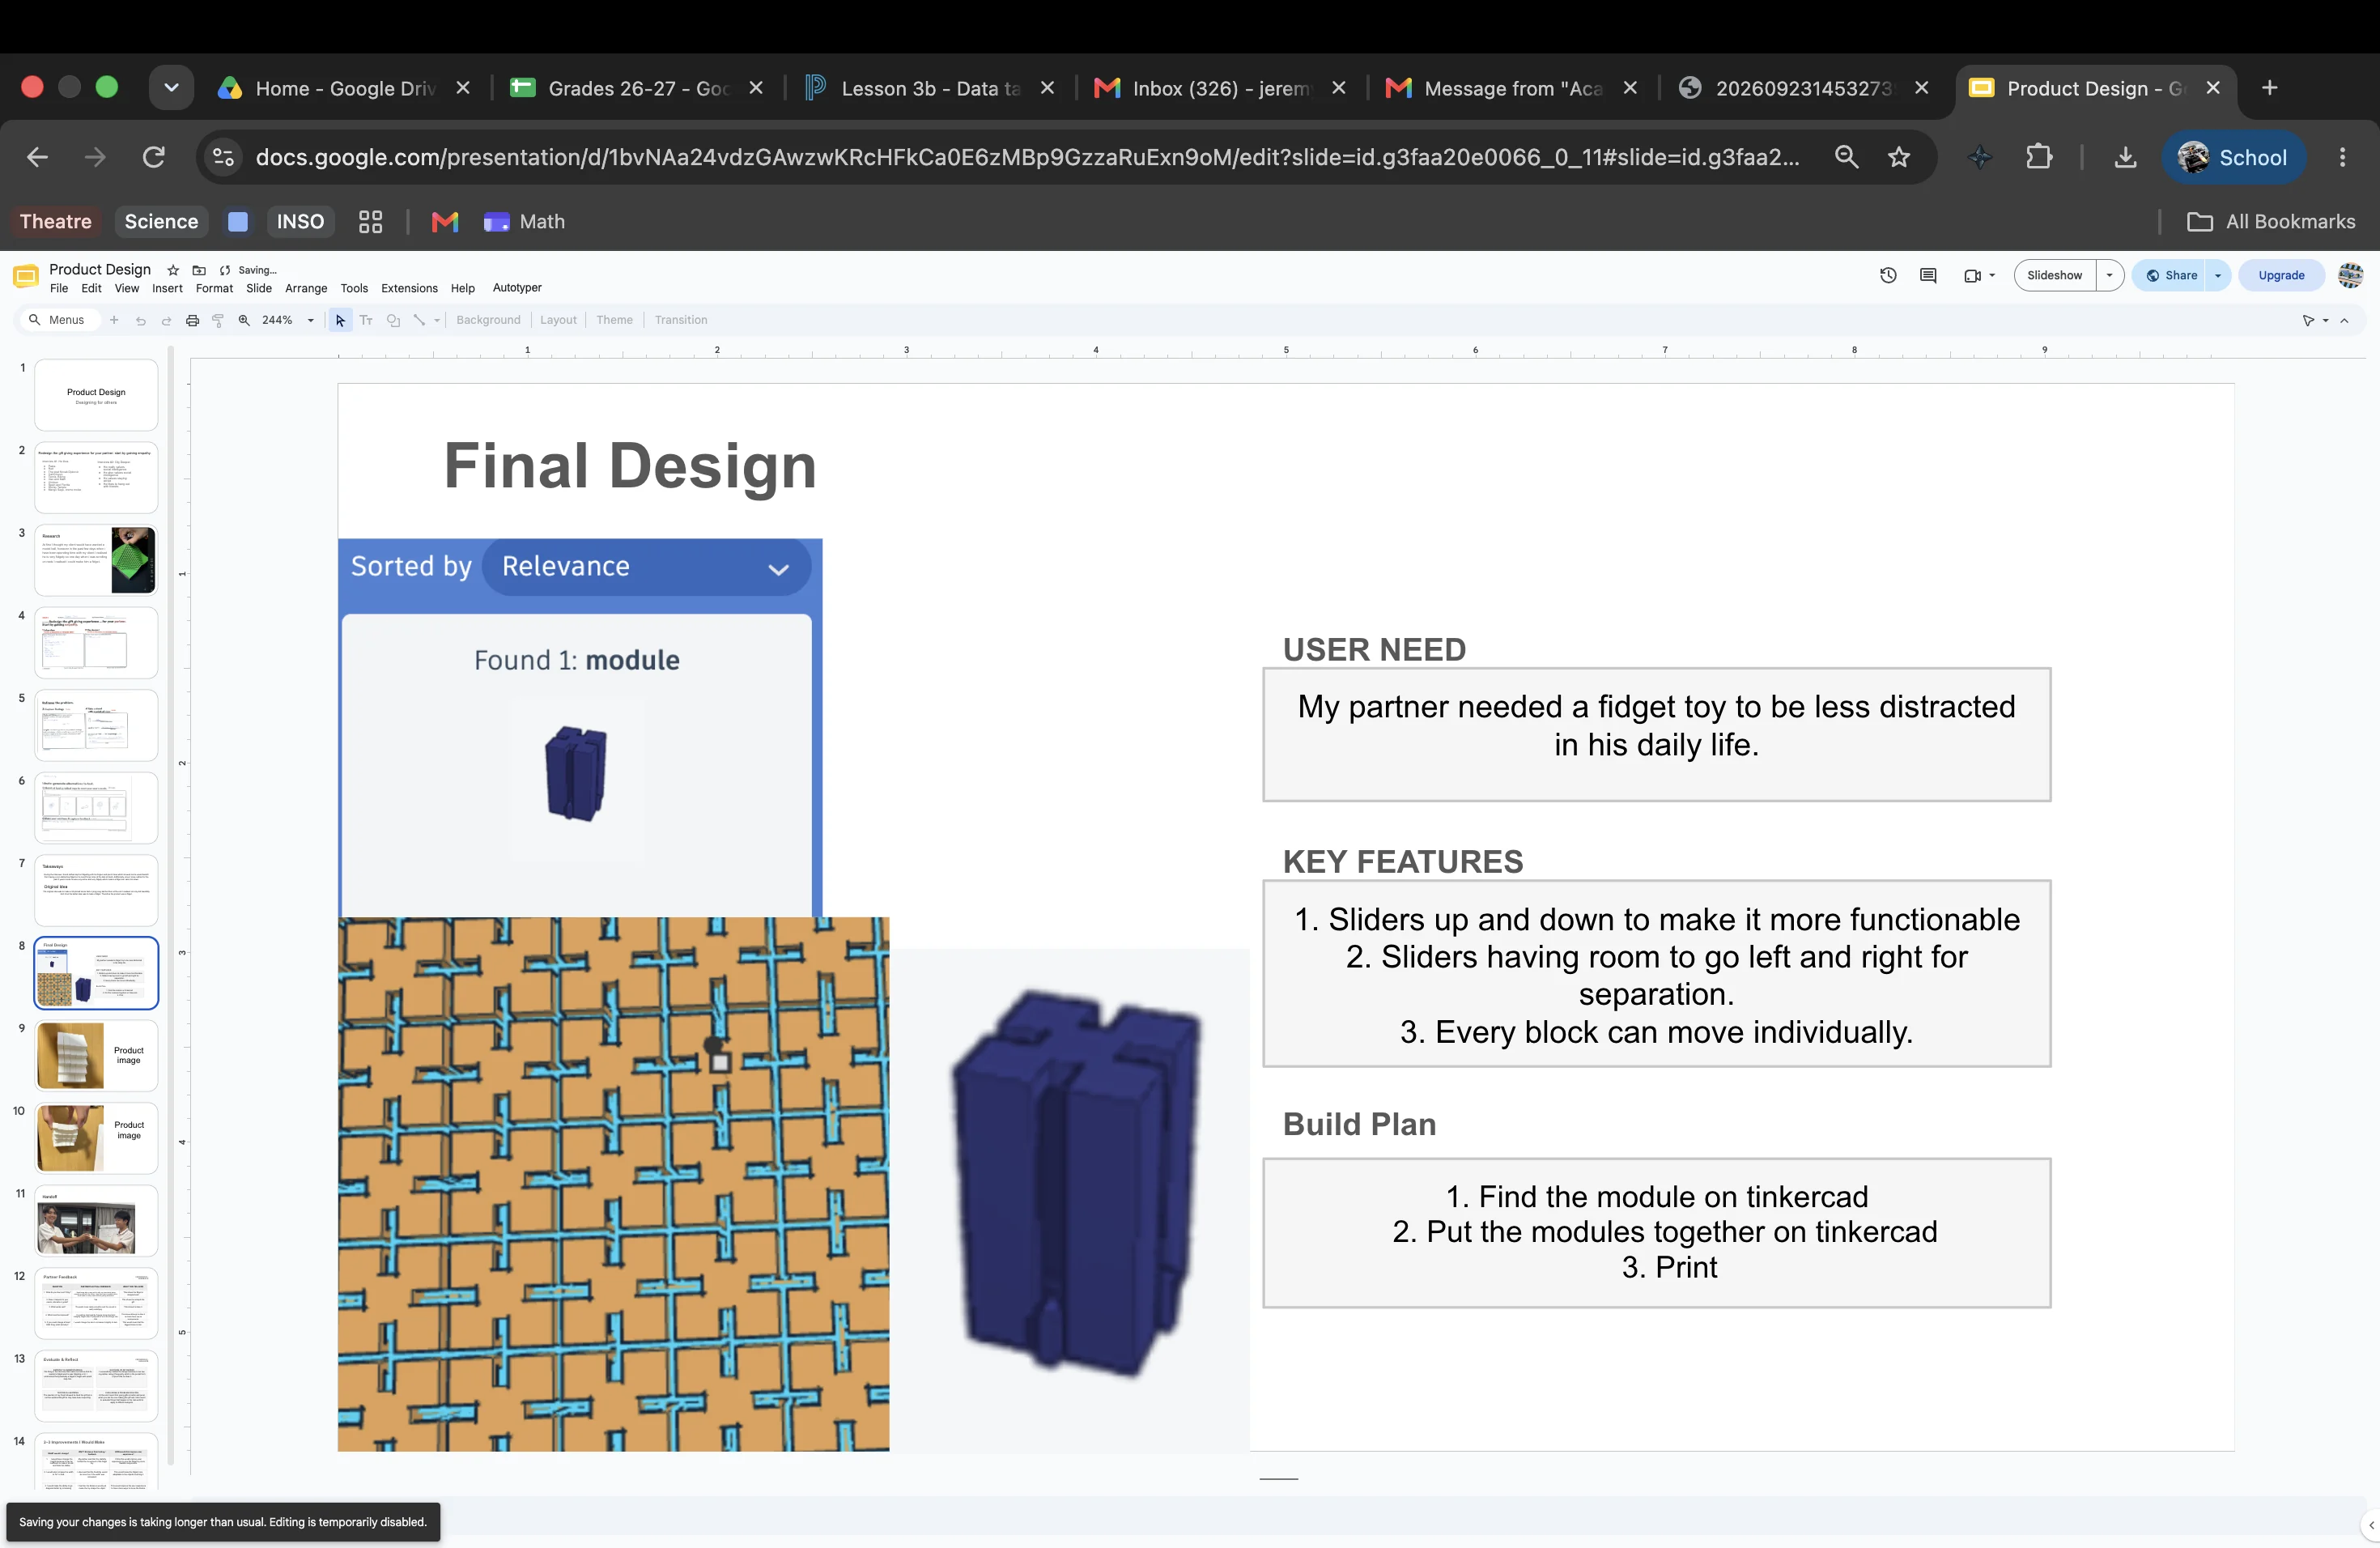Image resolution: width=2380 pixels, height=1548 pixels.
Task: Open version history clock icon
Action: [x=1888, y=275]
